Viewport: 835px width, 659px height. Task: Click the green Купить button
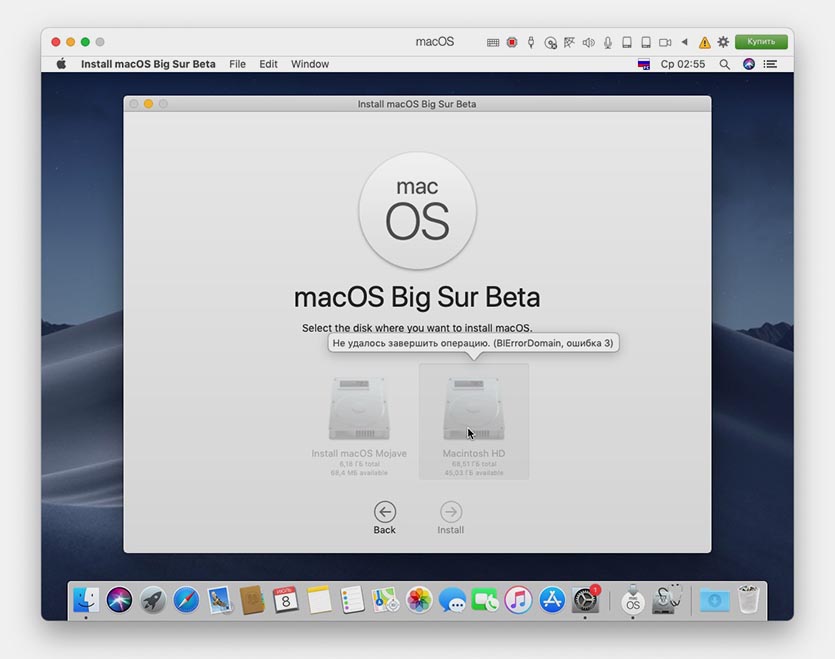click(x=761, y=42)
